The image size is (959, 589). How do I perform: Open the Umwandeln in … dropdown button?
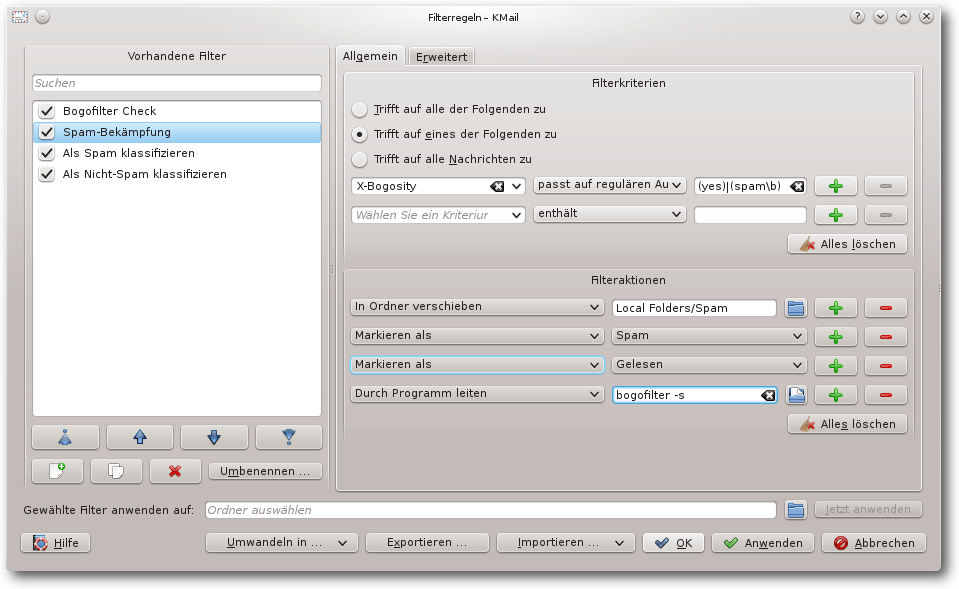pos(282,543)
